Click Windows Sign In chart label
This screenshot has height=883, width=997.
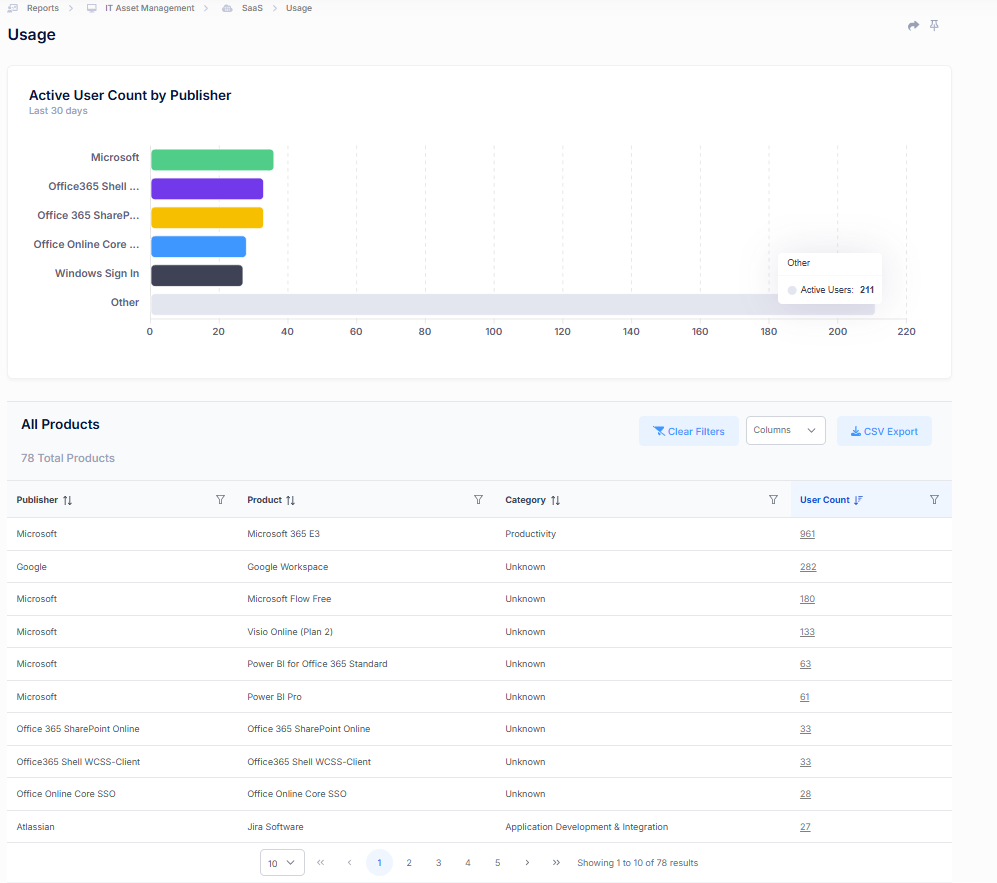click(x=97, y=273)
